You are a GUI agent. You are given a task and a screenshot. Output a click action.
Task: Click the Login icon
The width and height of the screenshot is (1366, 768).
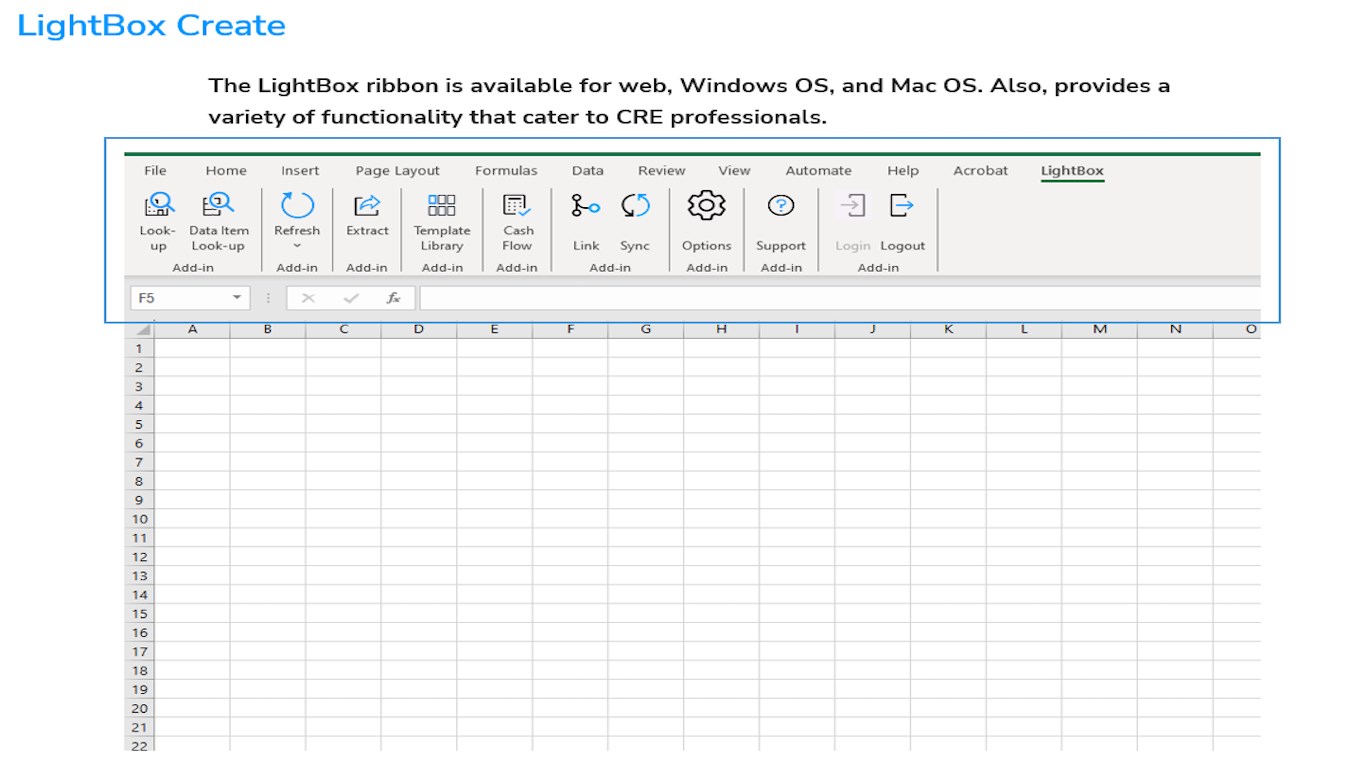click(852, 205)
